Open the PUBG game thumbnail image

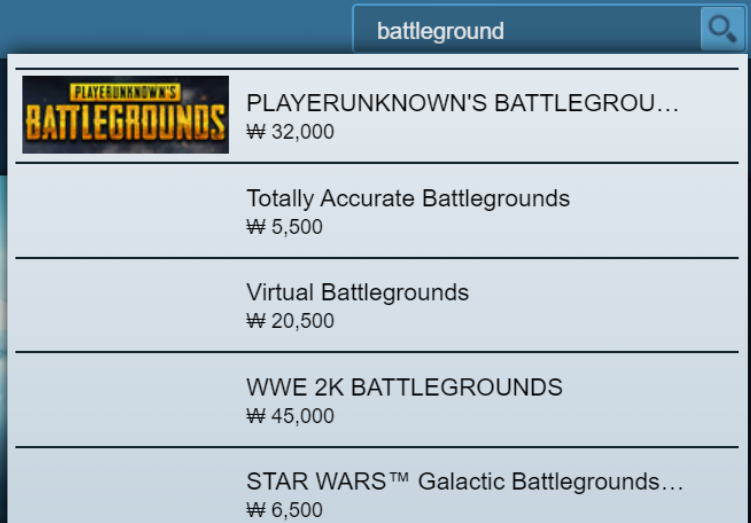(125, 114)
